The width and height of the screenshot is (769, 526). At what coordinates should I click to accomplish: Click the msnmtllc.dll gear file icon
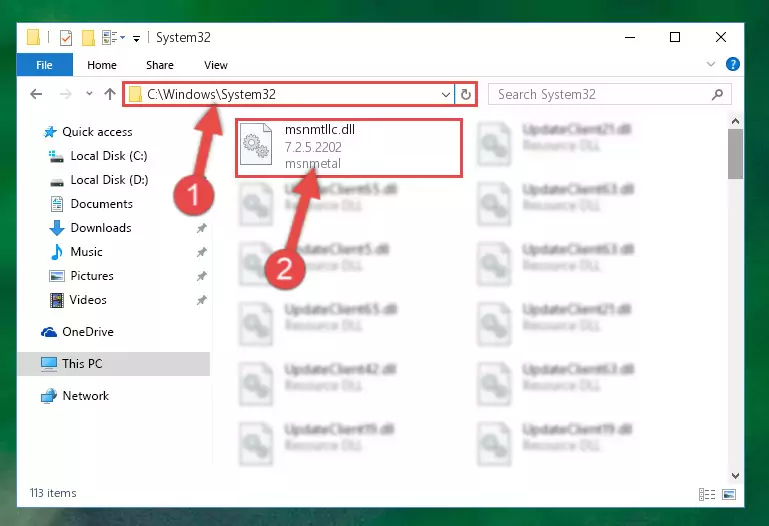256,144
